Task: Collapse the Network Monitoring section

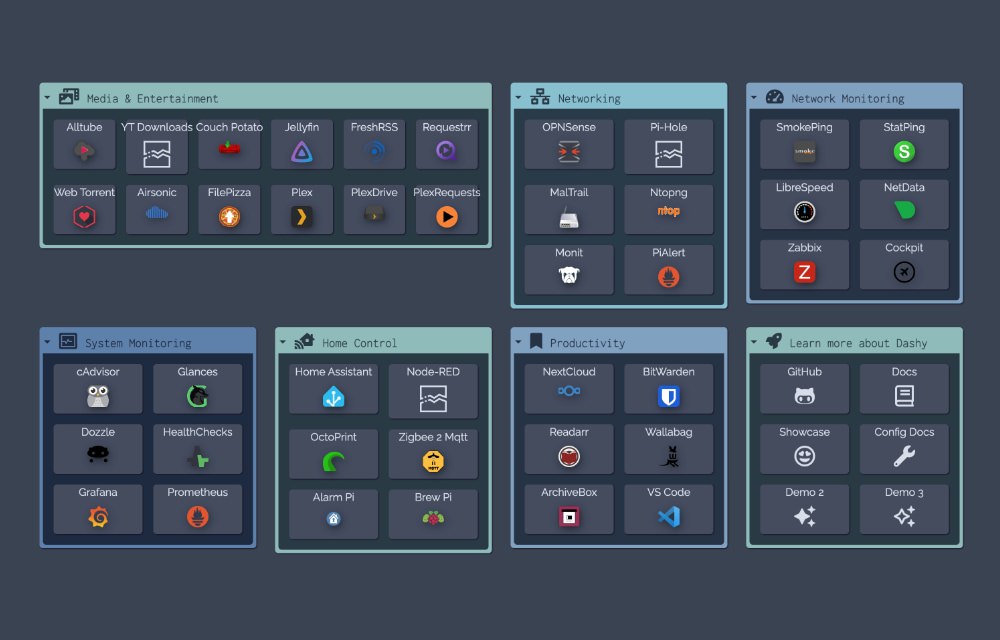Action: [754, 98]
